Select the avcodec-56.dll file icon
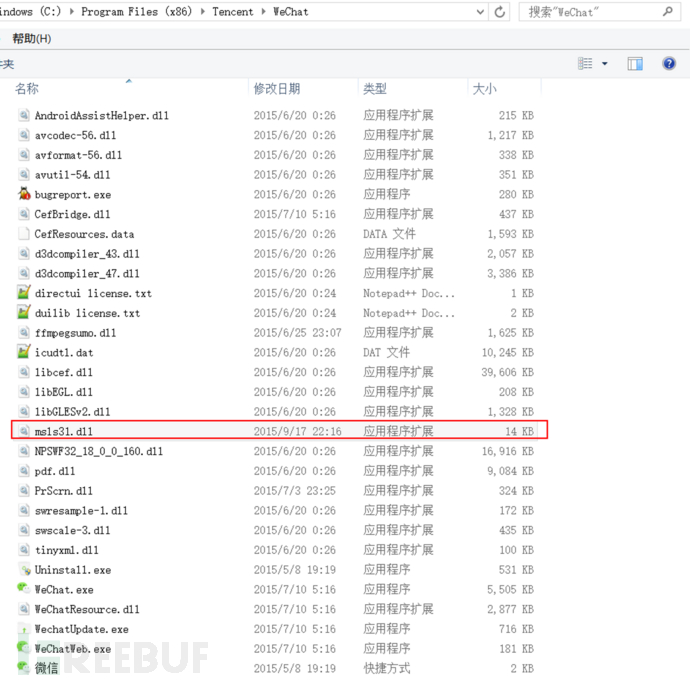Image resolution: width=690 pixels, height=682 pixels. point(24,135)
